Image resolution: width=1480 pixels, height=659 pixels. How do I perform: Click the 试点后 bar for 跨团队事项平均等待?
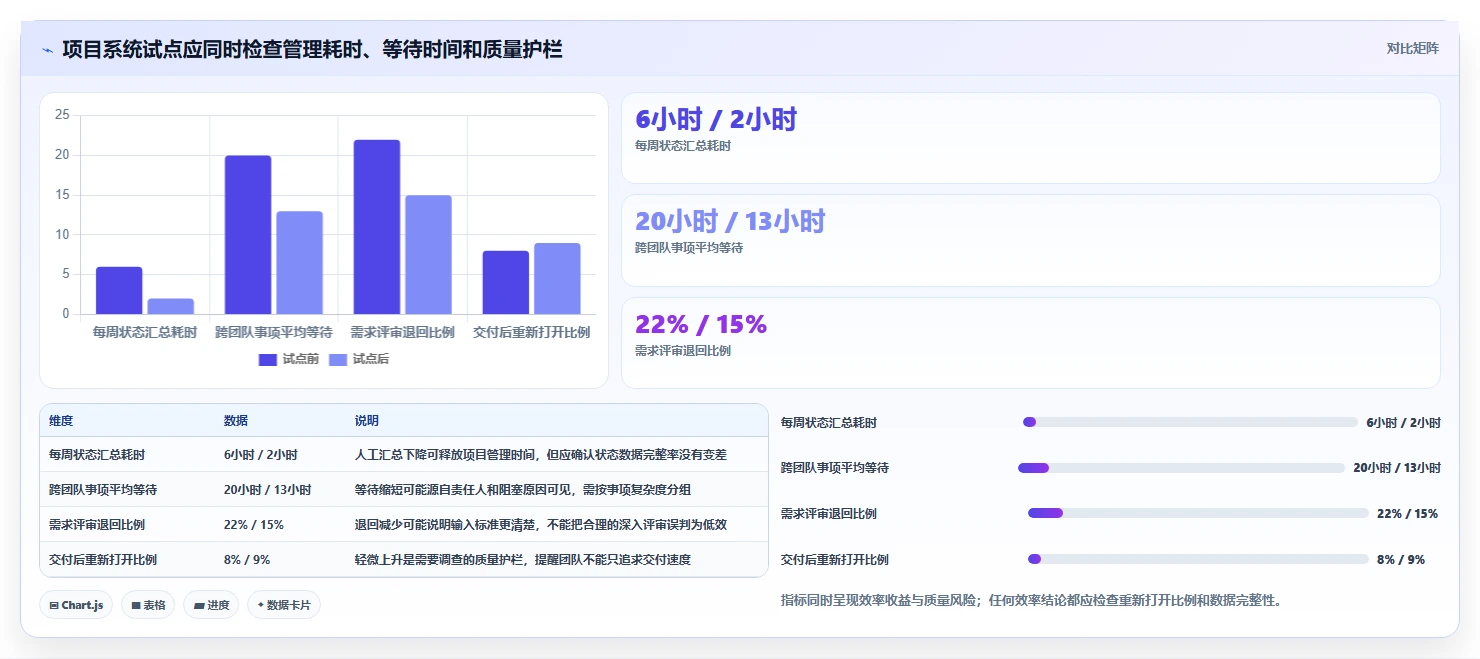pyautogui.click(x=300, y=263)
